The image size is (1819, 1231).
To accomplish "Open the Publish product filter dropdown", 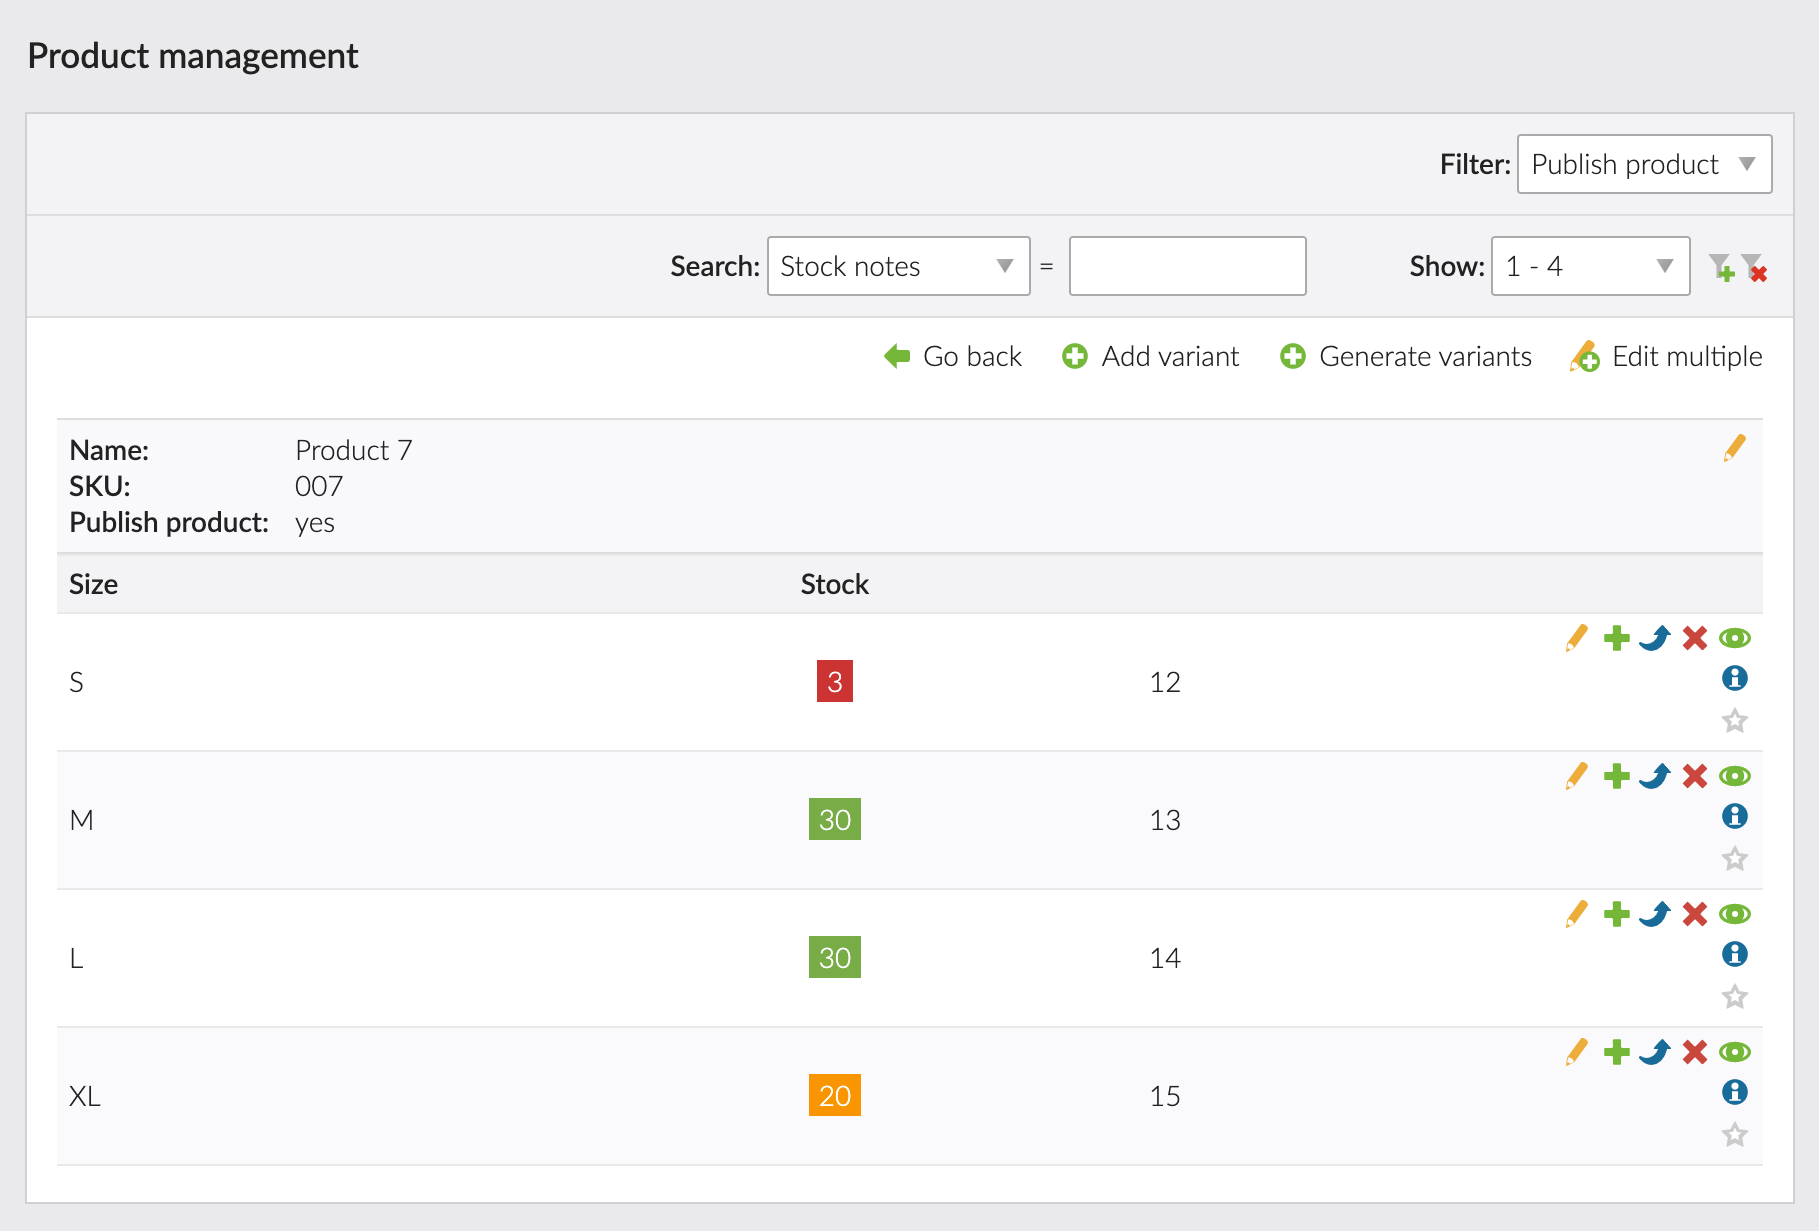I will coord(1643,164).
